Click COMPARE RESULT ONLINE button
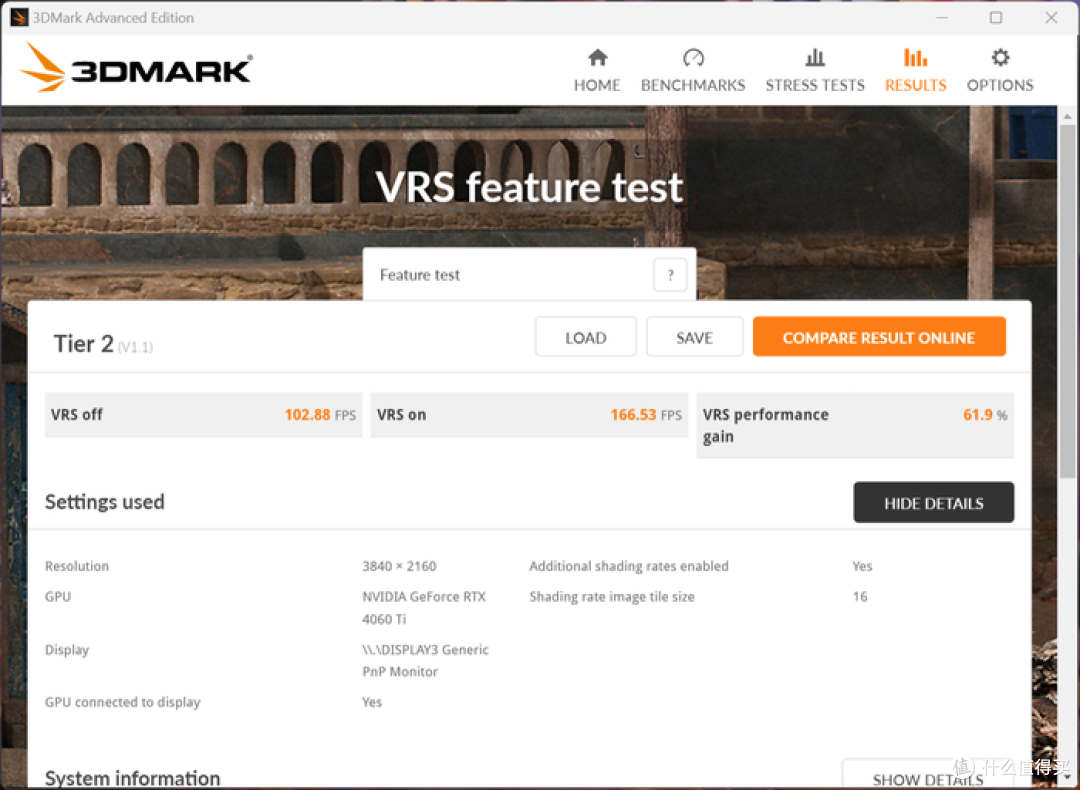 click(879, 337)
